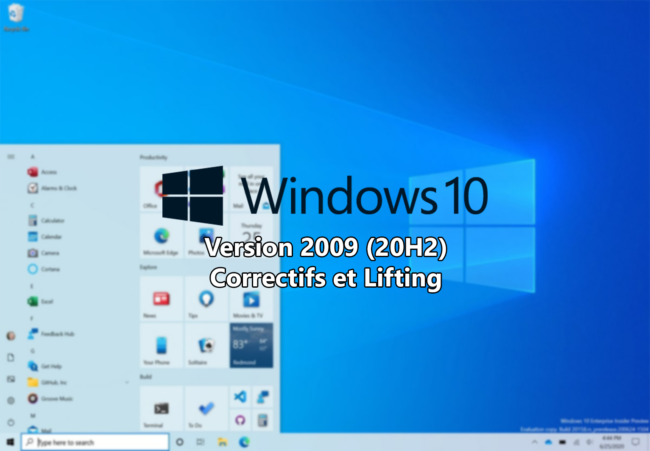Open the GitHub small tile
This screenshot has width=650, height=451.
240,420
